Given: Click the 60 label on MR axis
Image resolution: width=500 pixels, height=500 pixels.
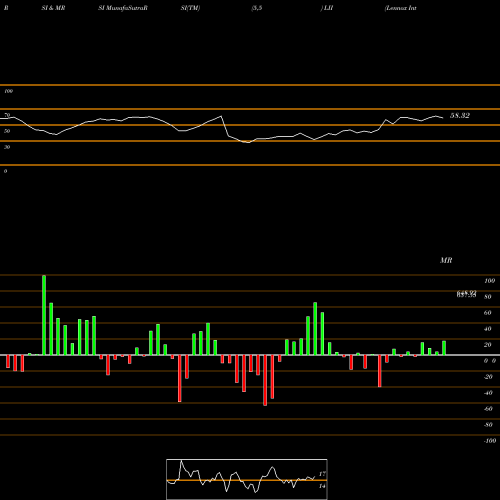Looking at the screenshot, I should pos(488,313).
